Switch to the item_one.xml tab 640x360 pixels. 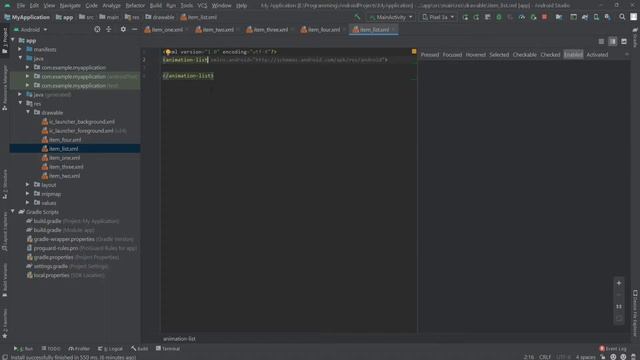[x=167, y=30]
